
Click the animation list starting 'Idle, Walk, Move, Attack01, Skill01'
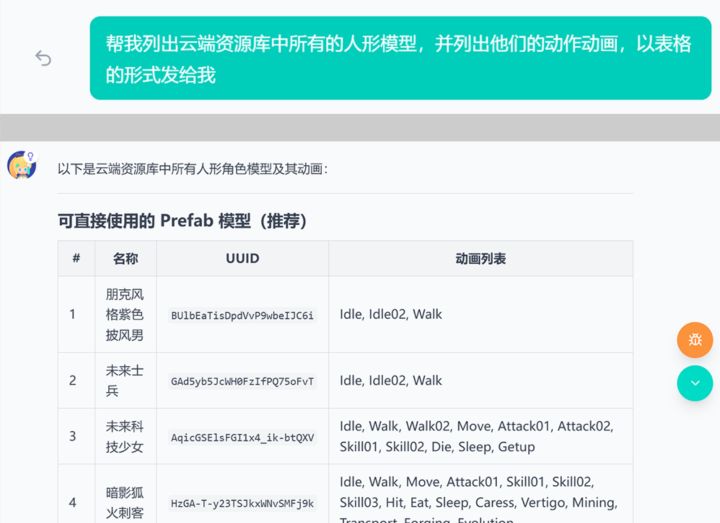click(x=478, y=502)
